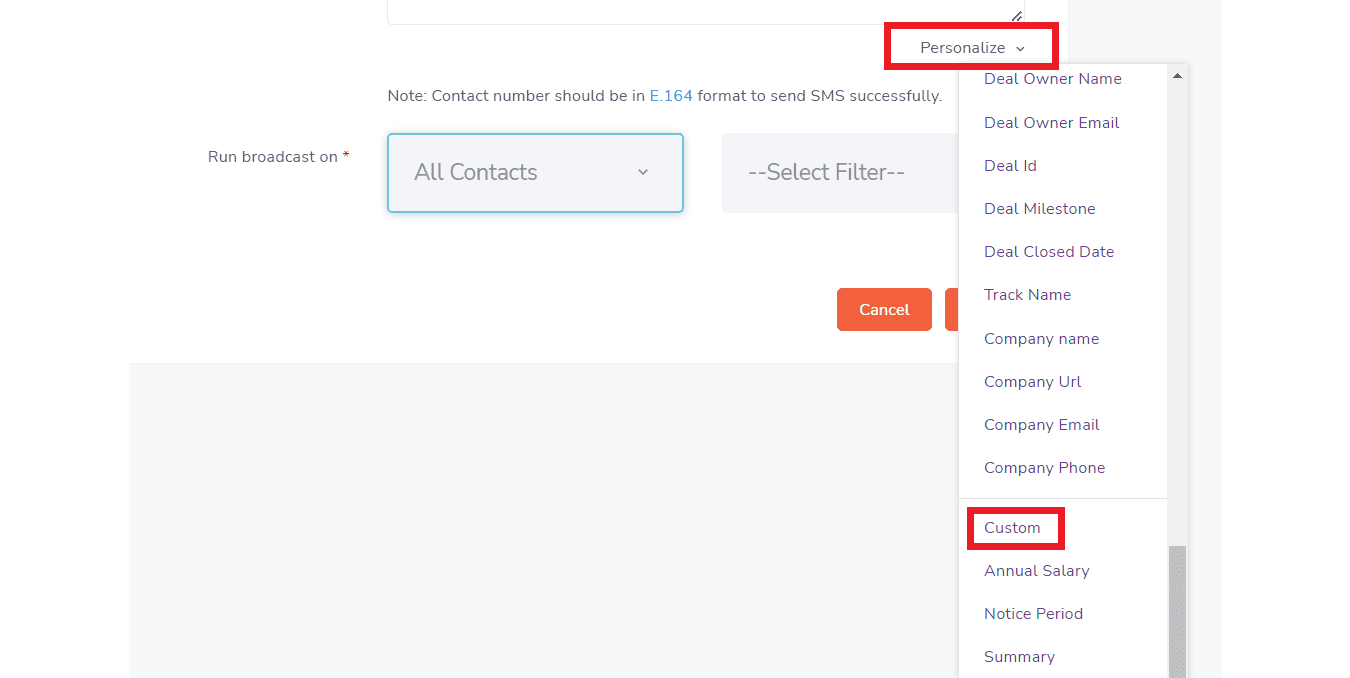Choose Company name from Personalize list
The height and width of the screenshot is (678, 1350).
tap(1041, 338)
